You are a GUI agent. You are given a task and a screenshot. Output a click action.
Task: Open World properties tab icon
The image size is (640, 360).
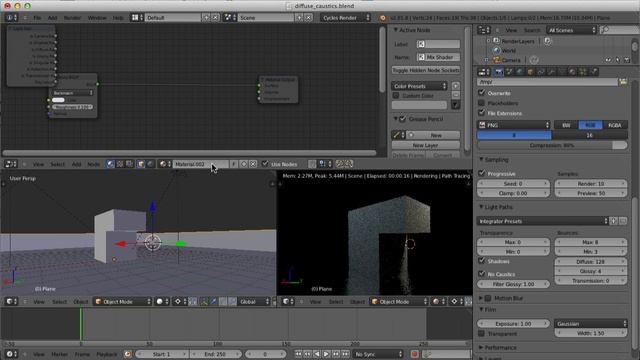tap(520, 72)
